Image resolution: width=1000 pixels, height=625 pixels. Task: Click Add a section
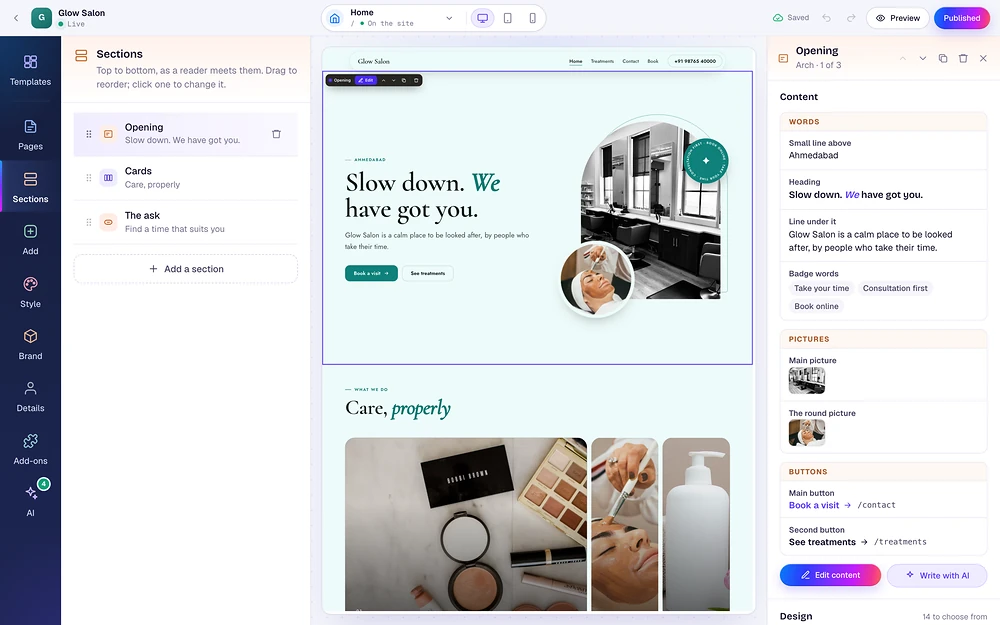tap(186, 268)
